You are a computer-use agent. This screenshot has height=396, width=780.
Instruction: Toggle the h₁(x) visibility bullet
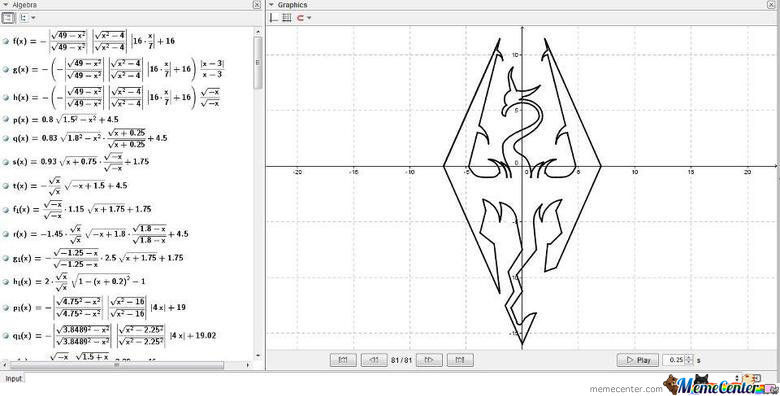click(x=6, y=282)
